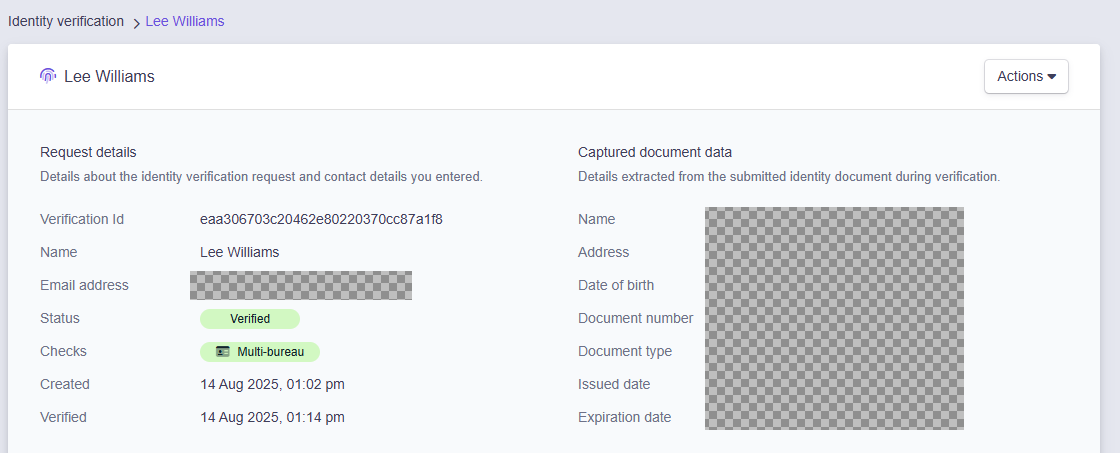Click the Lee Williams panel header title
This screenshot has height=453, width=1120.
(109, 77)
